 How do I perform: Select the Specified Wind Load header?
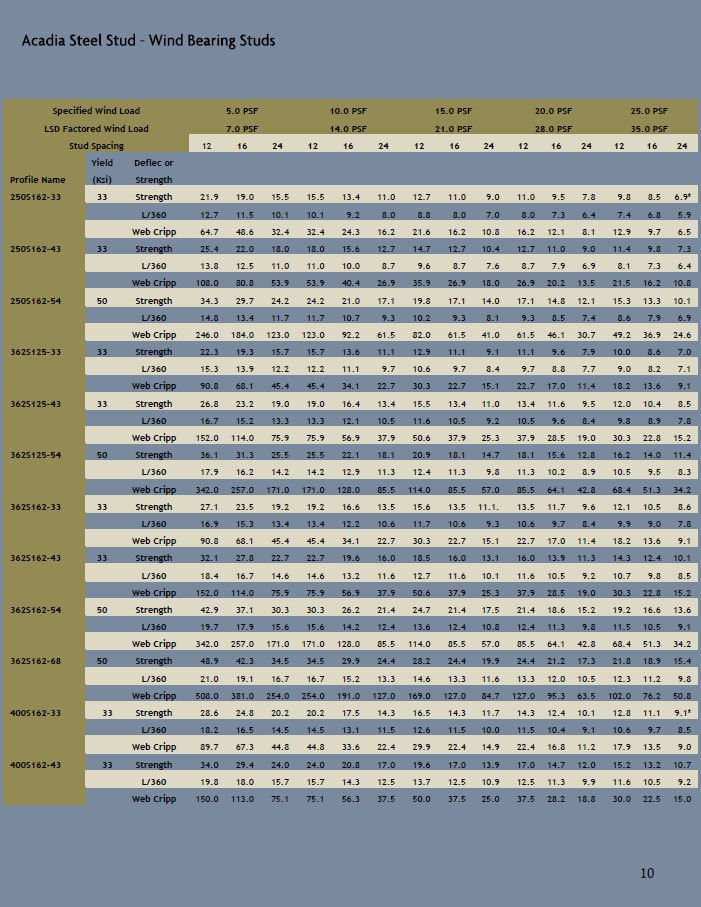click(x=96, y=111)
